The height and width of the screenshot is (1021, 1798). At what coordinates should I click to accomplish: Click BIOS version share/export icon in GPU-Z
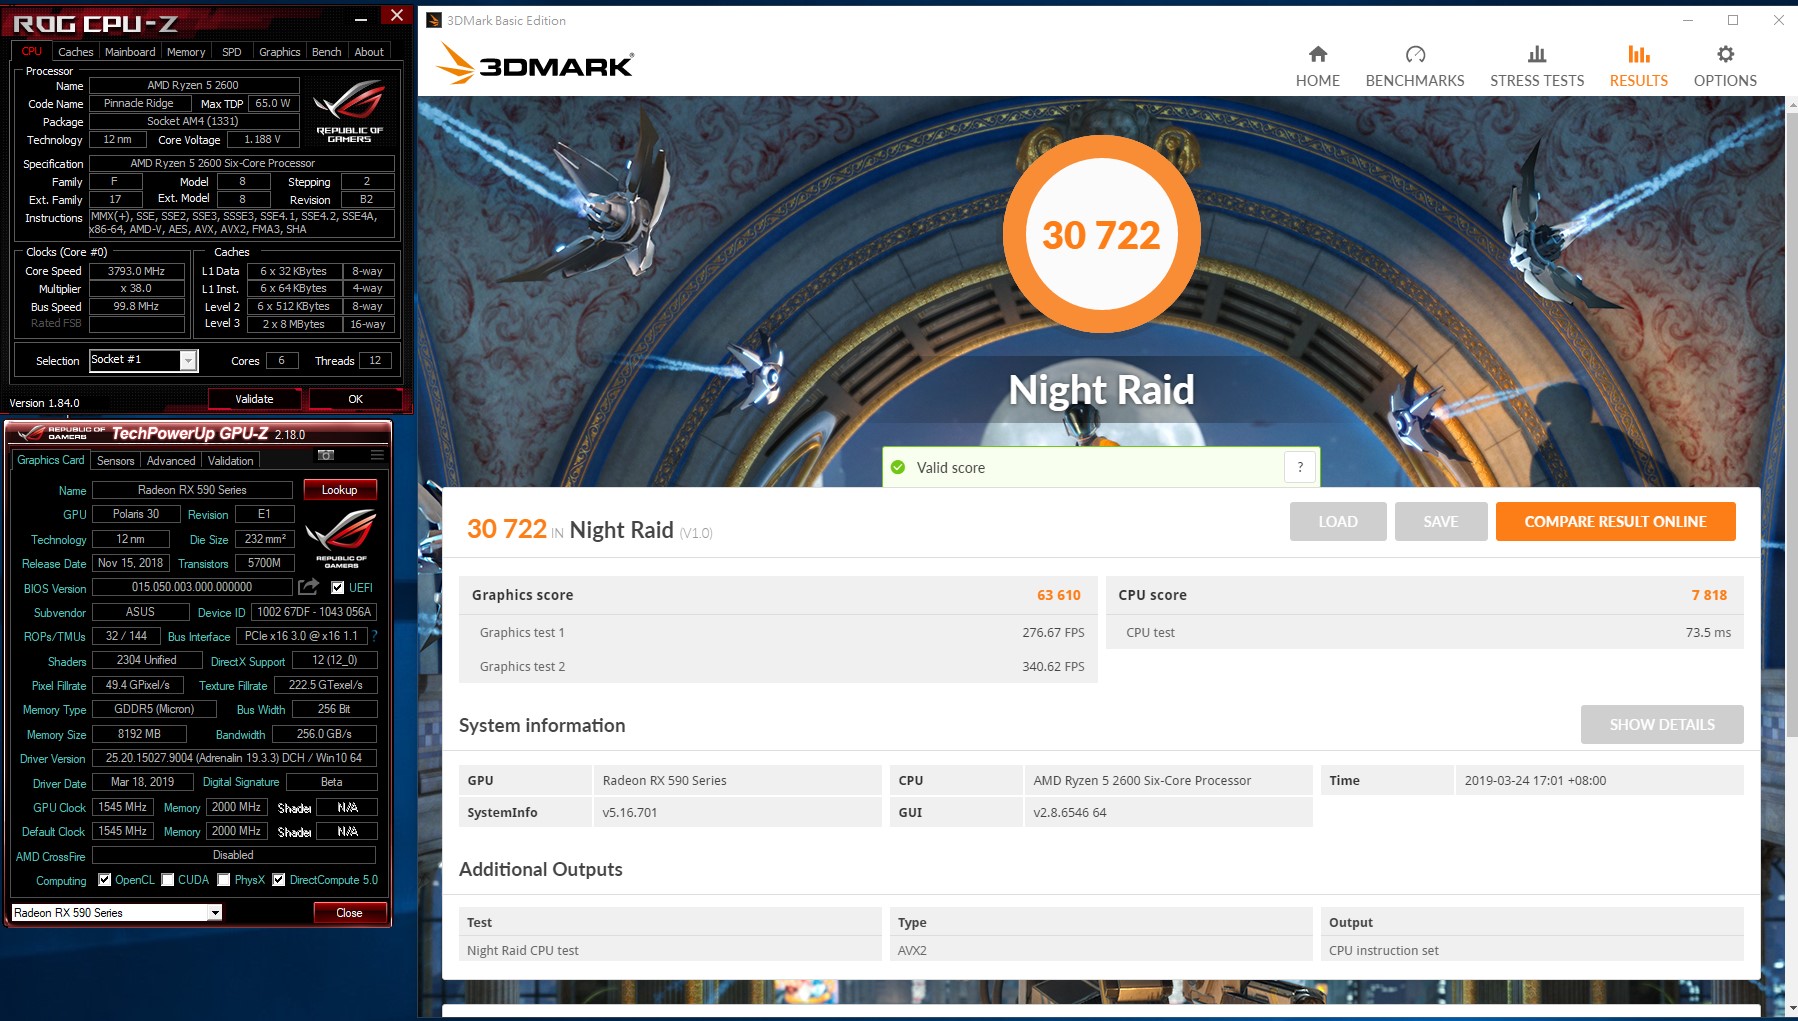click(x=308, y=587)
